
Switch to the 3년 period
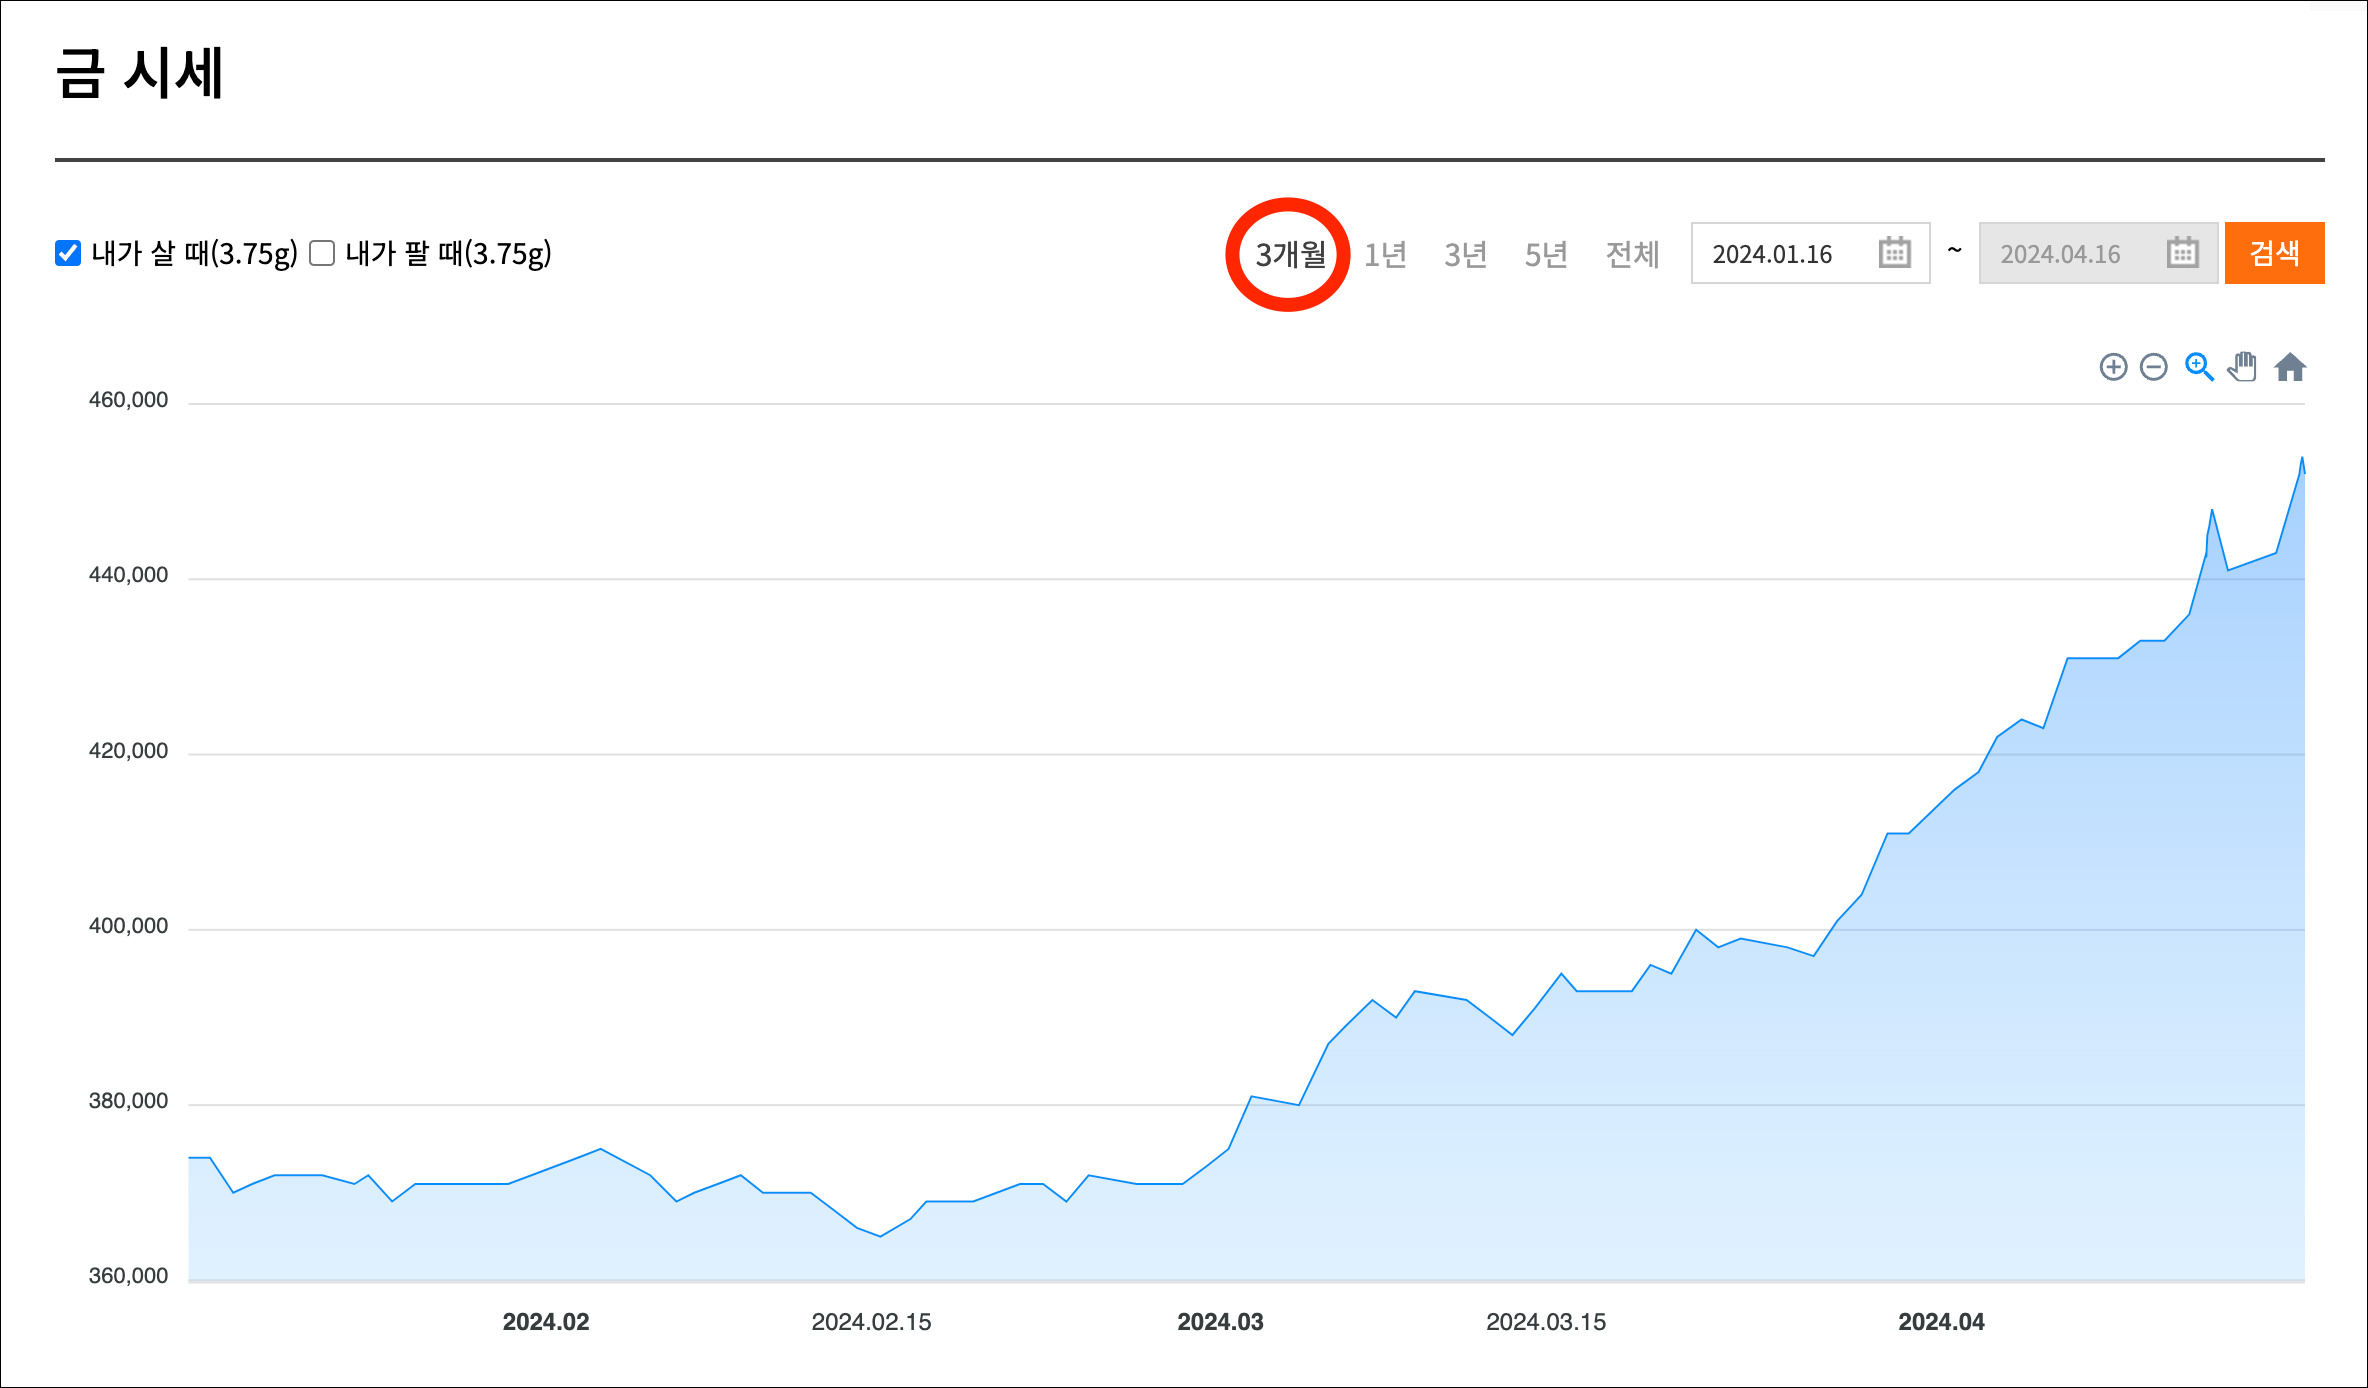point(1465,255)
